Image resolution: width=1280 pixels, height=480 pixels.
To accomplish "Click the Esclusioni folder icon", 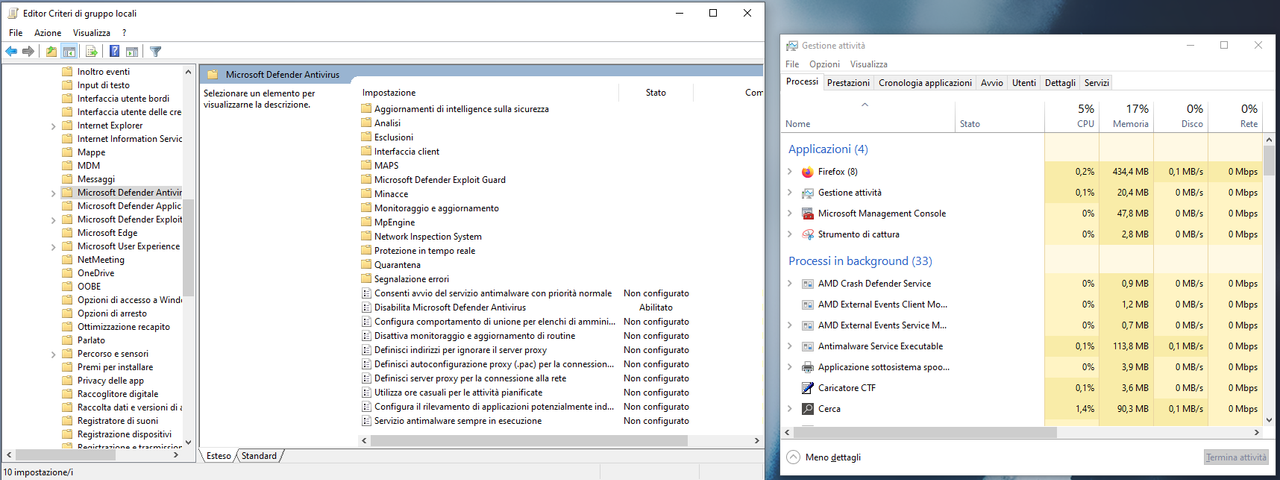I will pos(366,137).
